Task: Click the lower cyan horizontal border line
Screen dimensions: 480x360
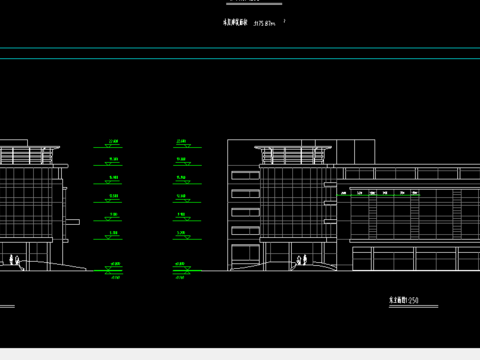Action: tap(240, 59)
